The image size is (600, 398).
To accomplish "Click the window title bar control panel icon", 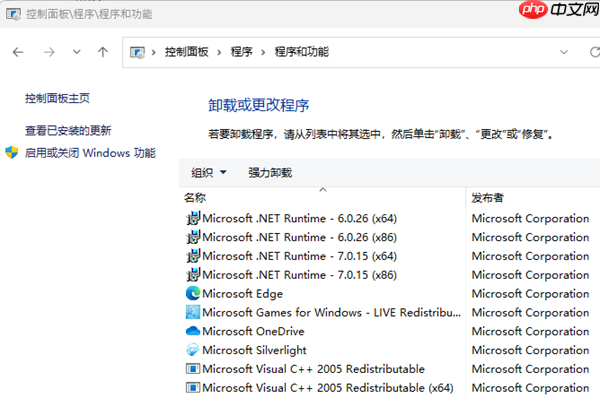I will point(13,14).
